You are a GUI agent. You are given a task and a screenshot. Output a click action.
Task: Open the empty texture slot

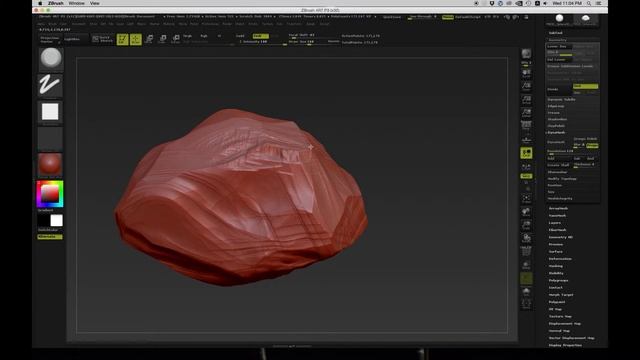(x=50, y=139)
